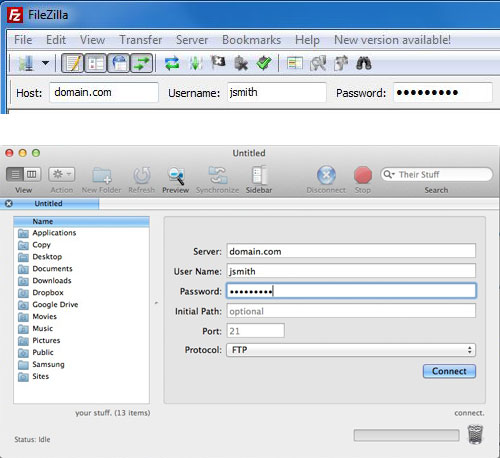The width and height of the screenshot is (500, 458).
Task: Toggle synchronized browsing icon in FileZilla
Action: (x=341, y=63)
